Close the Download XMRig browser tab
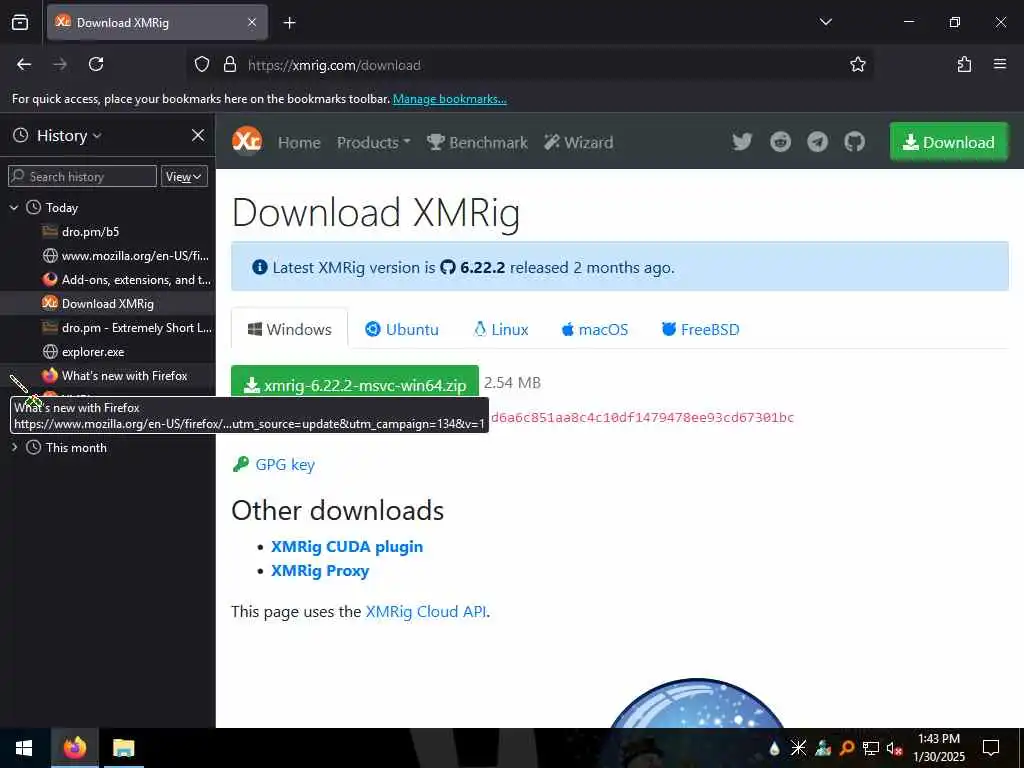This screenshot has width=1024, height=768. coord(252,22)
